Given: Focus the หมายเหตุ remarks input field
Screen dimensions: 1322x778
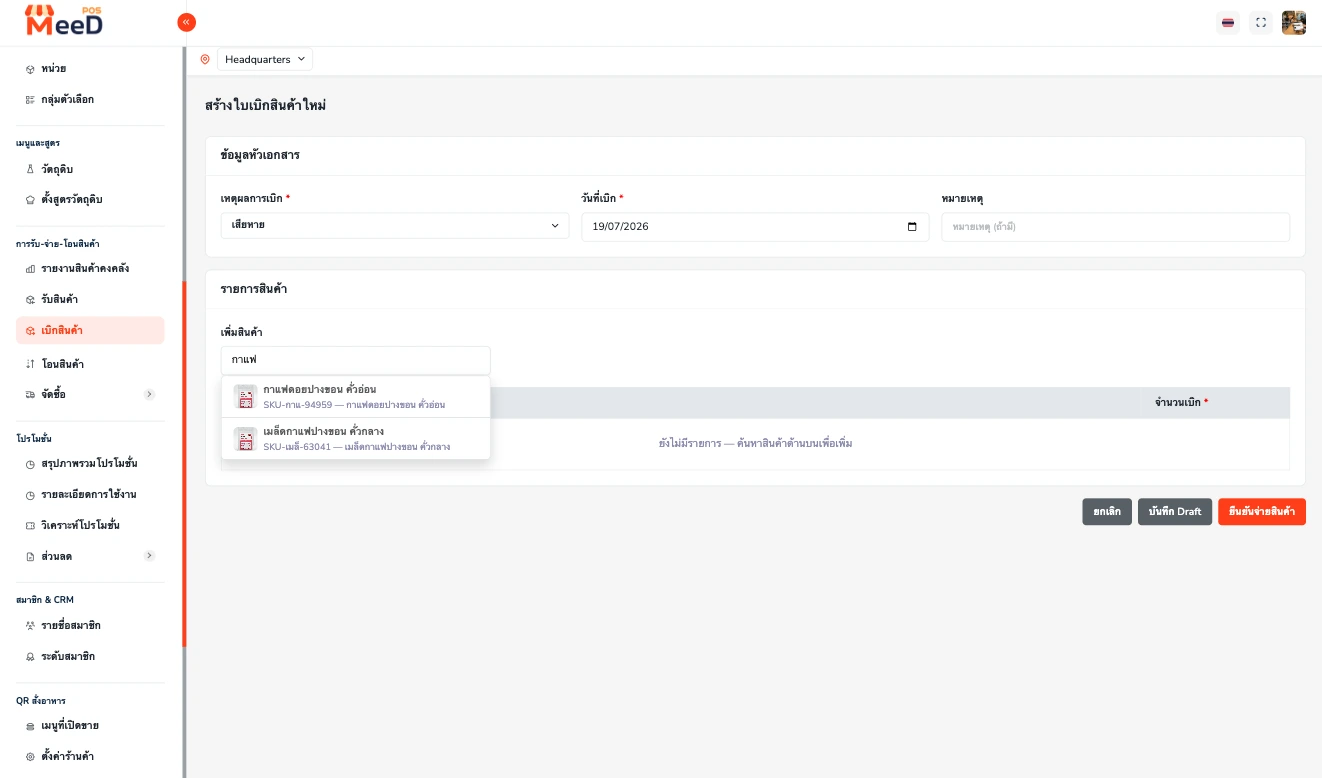Looking at the screenshot, I should [1116, 227].
